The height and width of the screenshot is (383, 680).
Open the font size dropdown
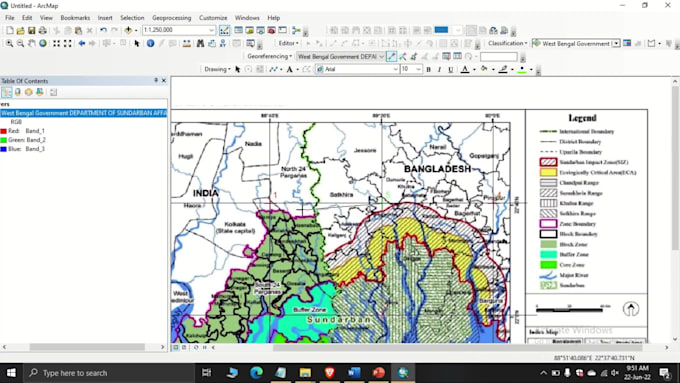coord(418,69)
